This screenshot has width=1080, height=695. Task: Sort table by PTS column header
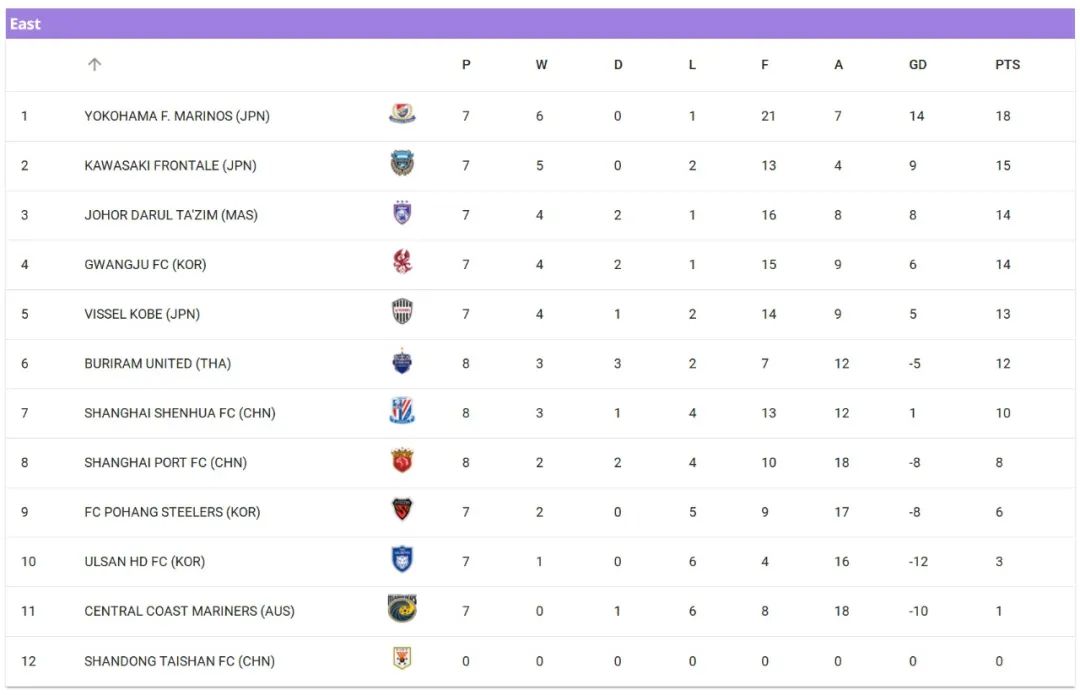tap(1007, 64)
